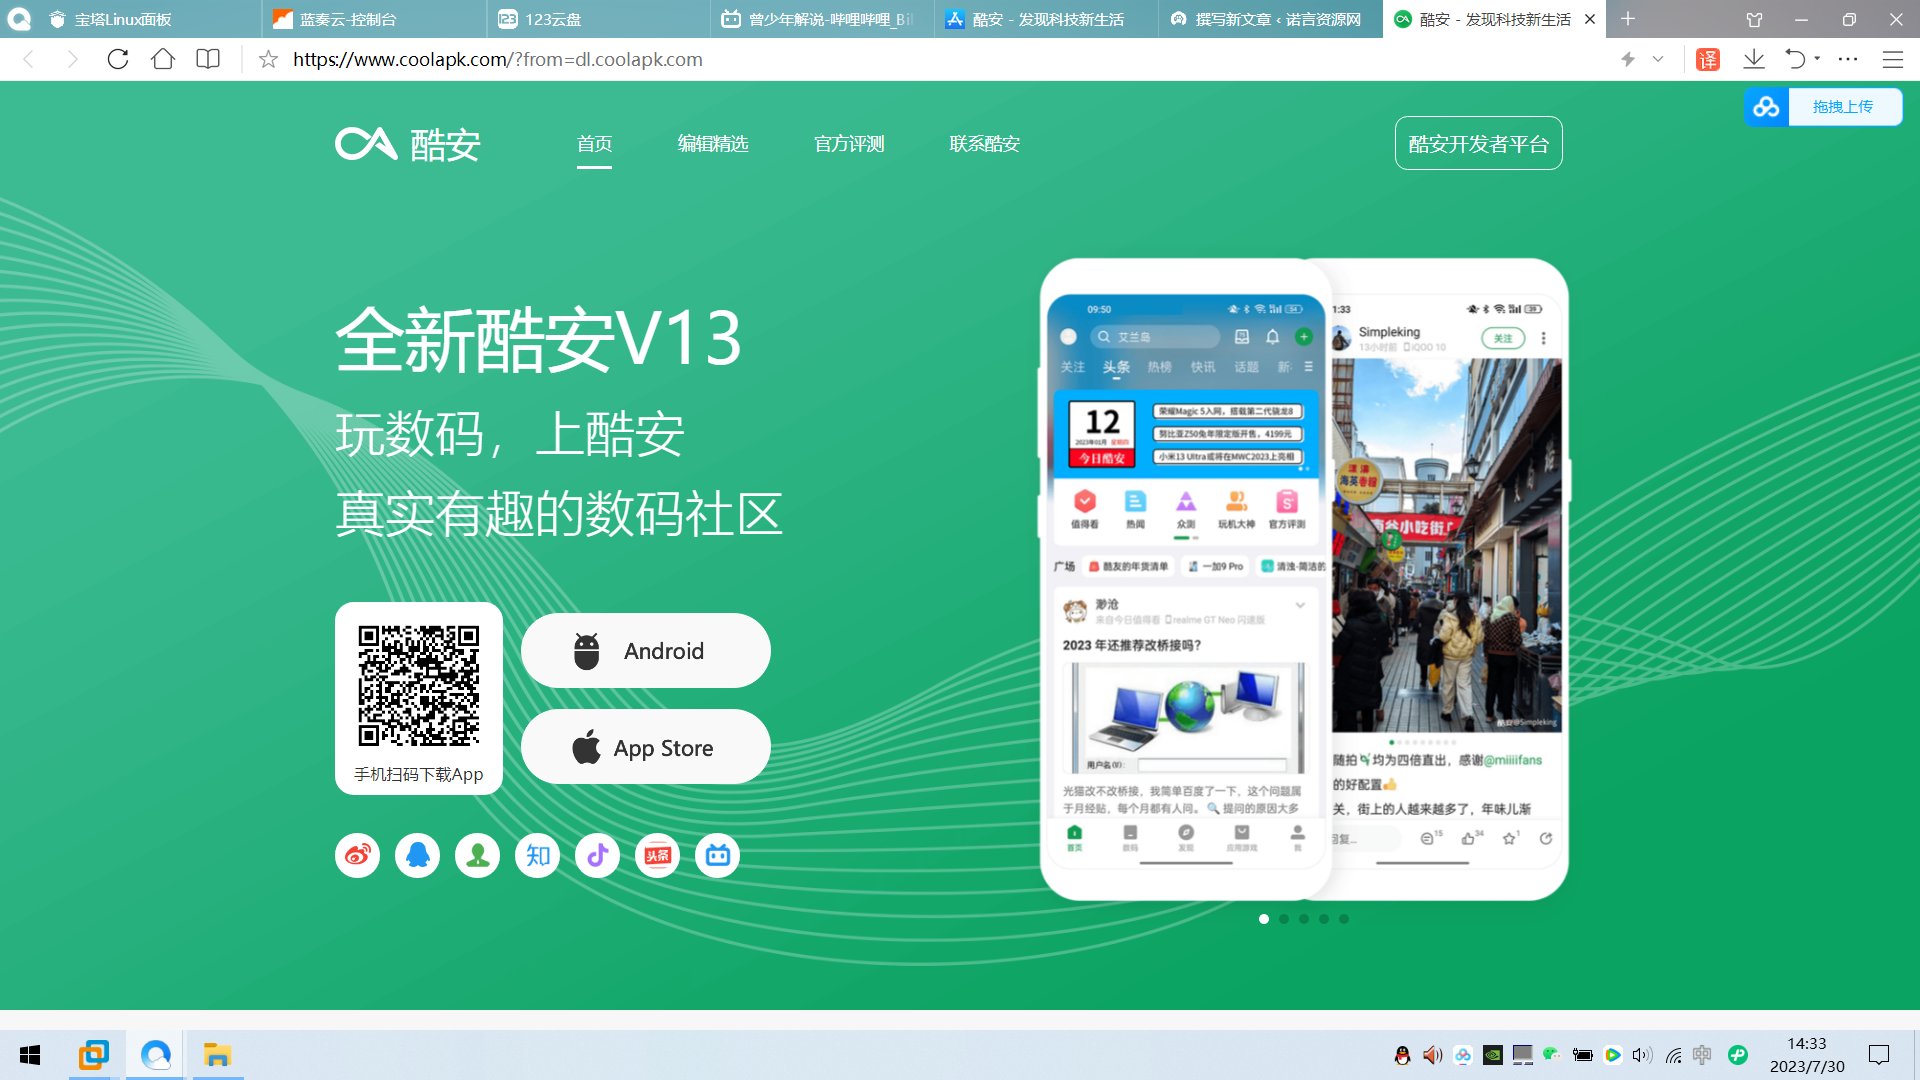Image resolution: width=1920 pixels, height=1080 pixels.
Task: Open the 首页 navigation item
Action: [x=594, y=144]
